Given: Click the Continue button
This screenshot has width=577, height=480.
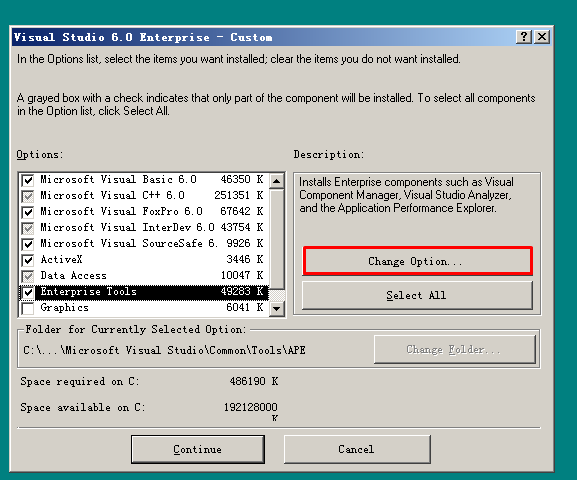Looking at the screenshot, I should [198, 449].
